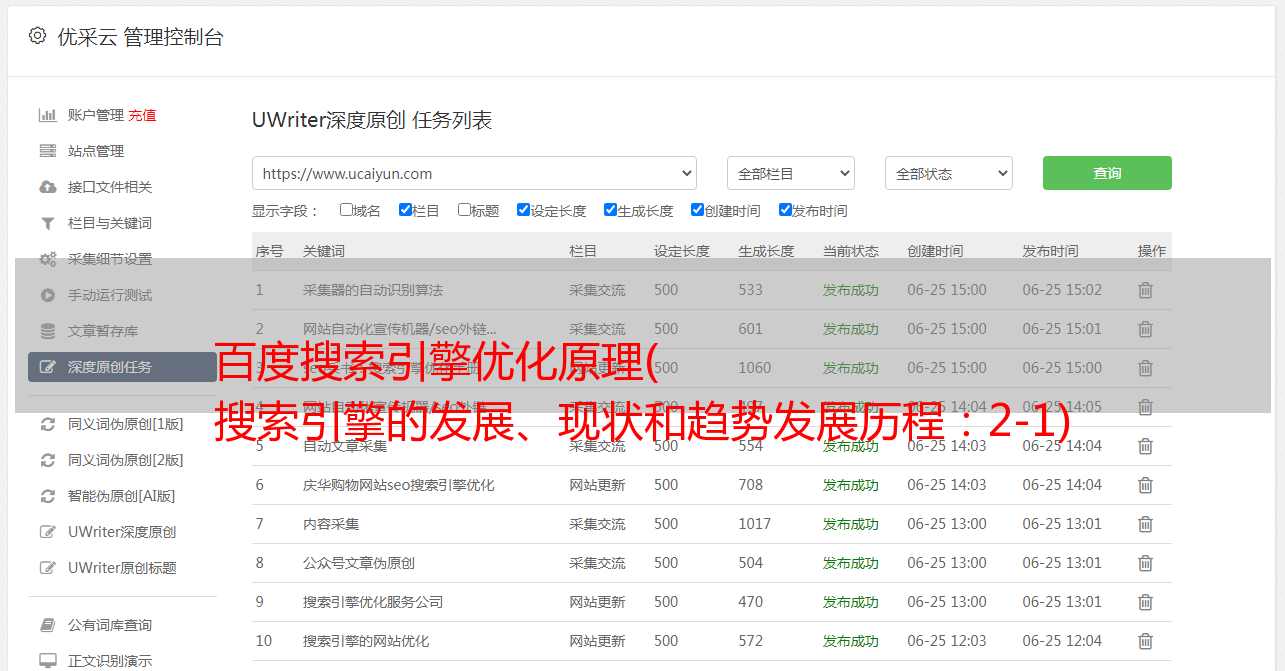Open UWriter原创标题 sidebar item
Image resolution: width=1285 pixels, height=671 pixels.
122,568
